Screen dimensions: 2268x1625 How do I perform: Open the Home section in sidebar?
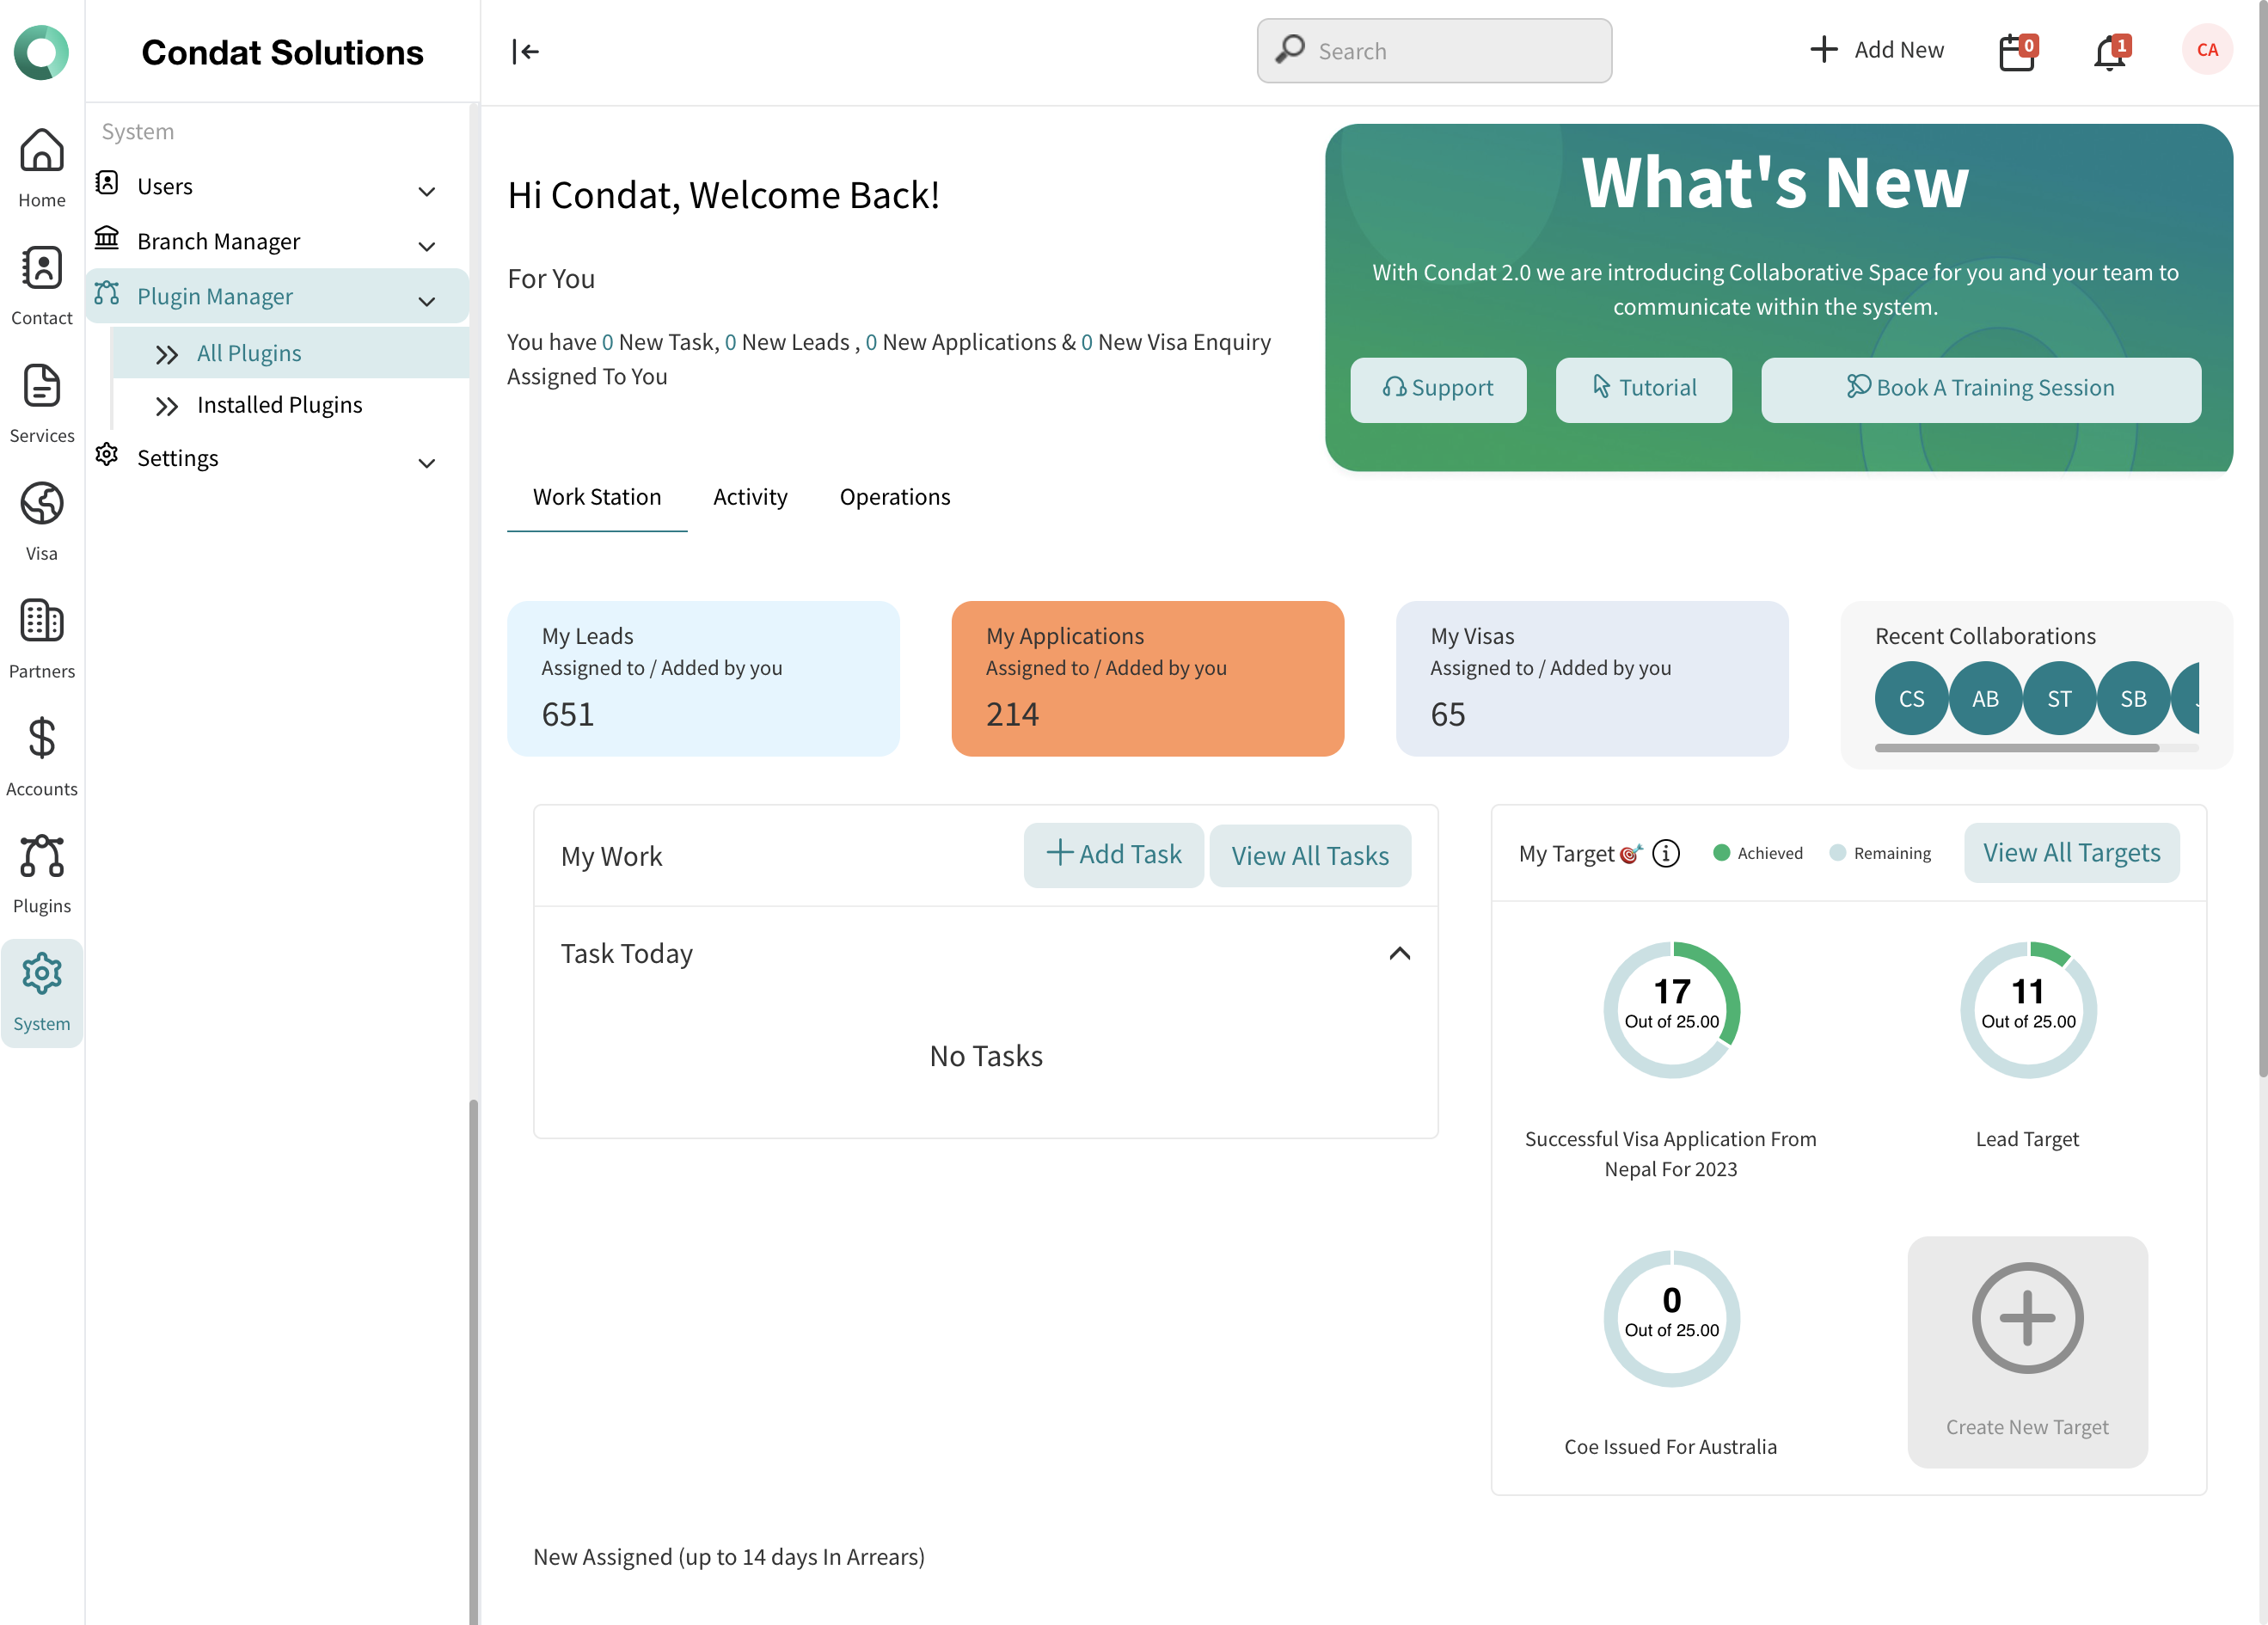42,168
